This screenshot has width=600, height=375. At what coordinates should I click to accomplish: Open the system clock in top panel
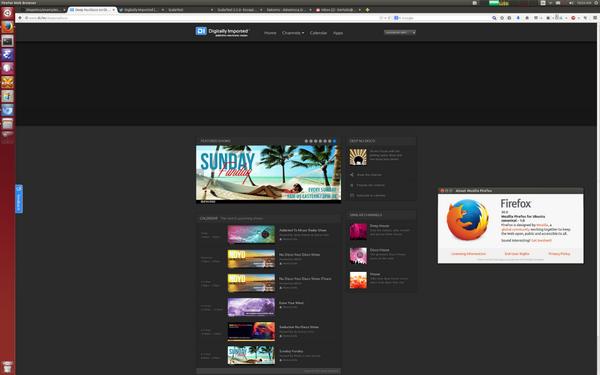tap(584, 3)
